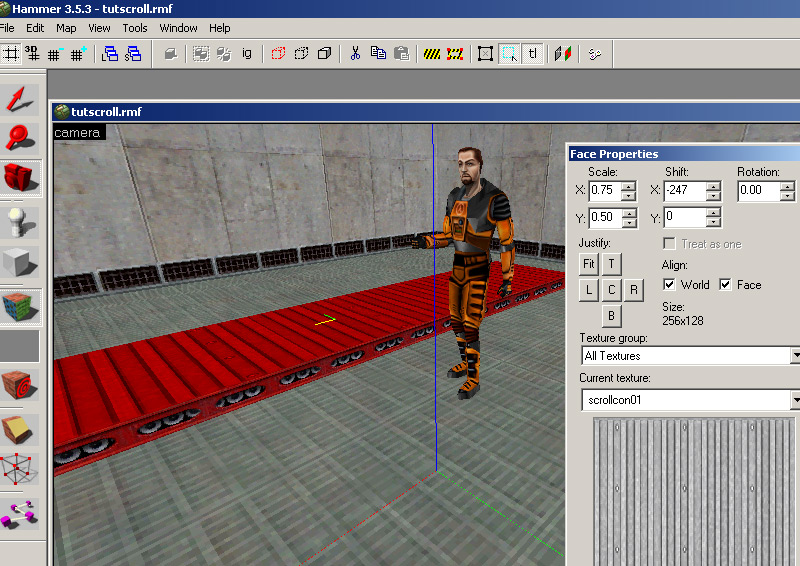Open the Map menu
The image size is (800, 566).
click(66, 28)
